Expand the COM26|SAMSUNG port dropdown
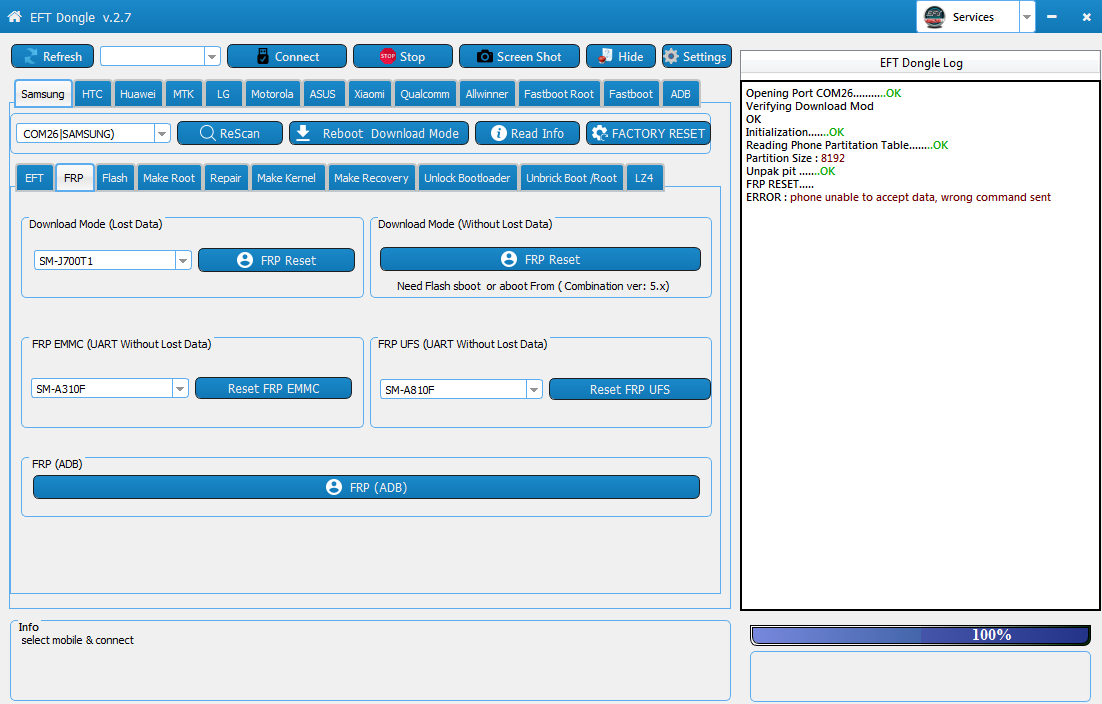Viewport: 1102px width, 704px height. (x=162, y=133)
